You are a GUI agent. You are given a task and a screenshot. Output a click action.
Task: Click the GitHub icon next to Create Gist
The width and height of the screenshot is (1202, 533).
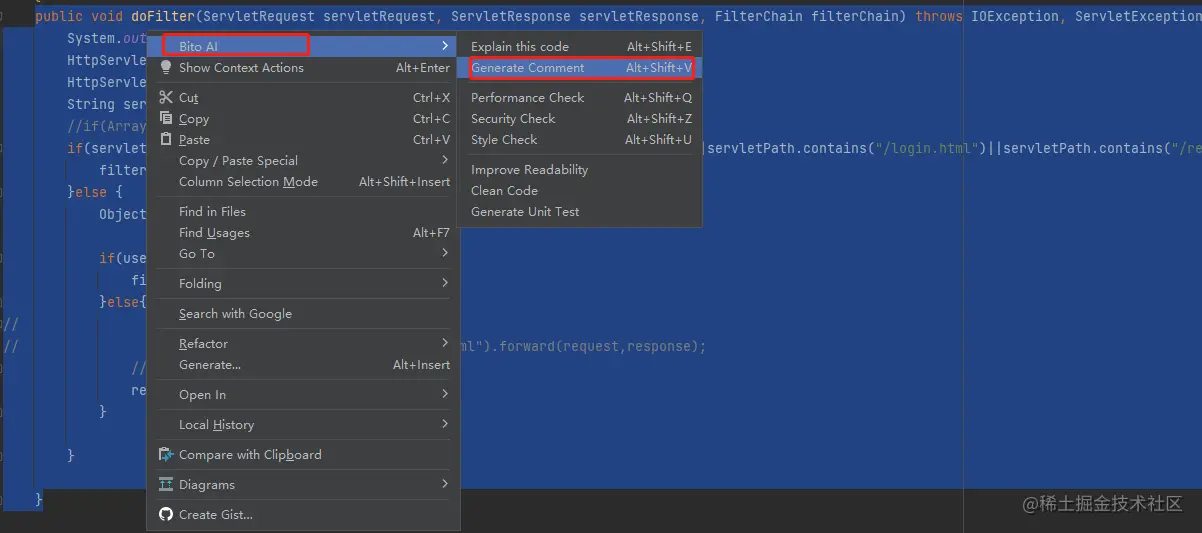tap(166, 514)
